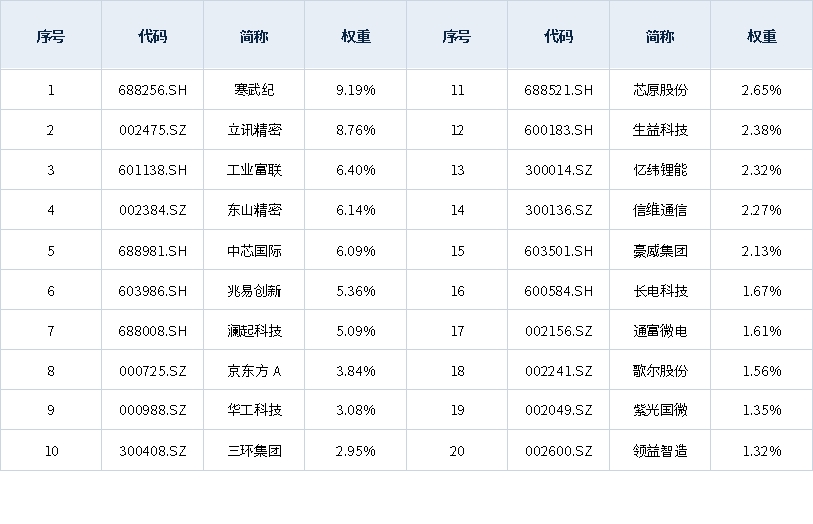The height and width of the screenshot is (524, 813).
Task: Click the stock code 688981.SH
Action: coord(152,251)
